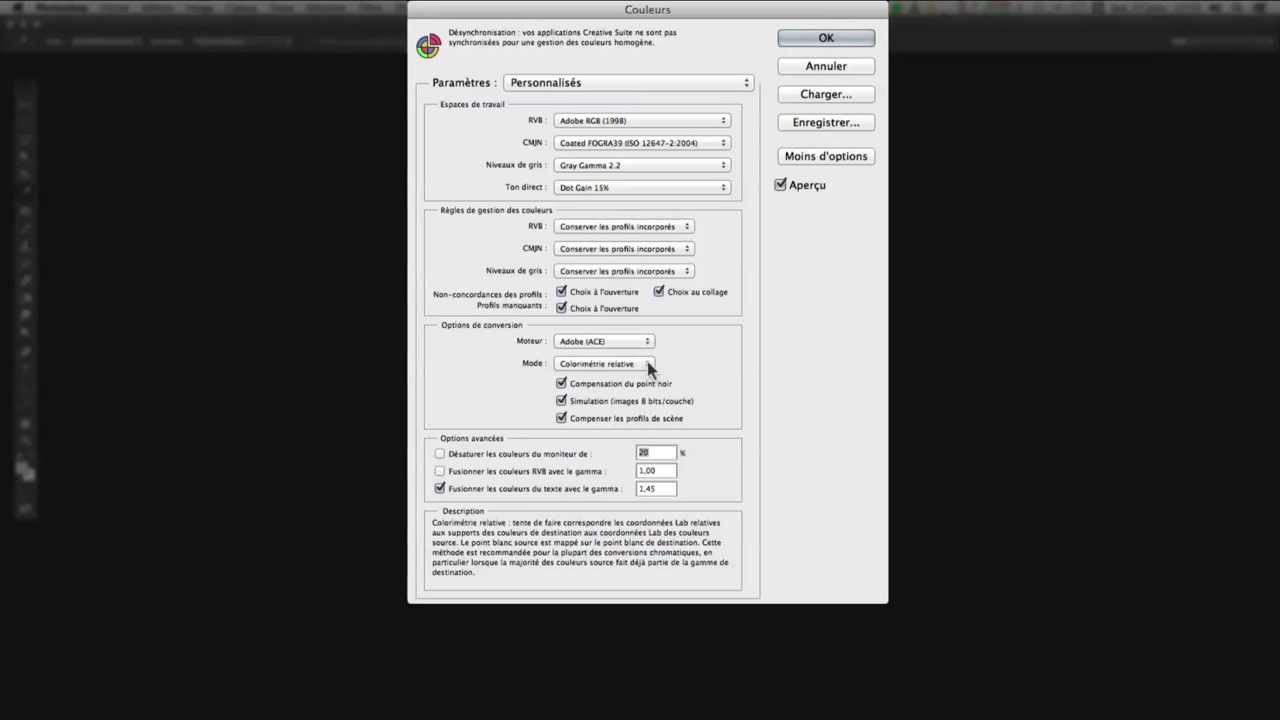Click the Couleurs dialog title
1280x720 pixels.
pos(647,10)
